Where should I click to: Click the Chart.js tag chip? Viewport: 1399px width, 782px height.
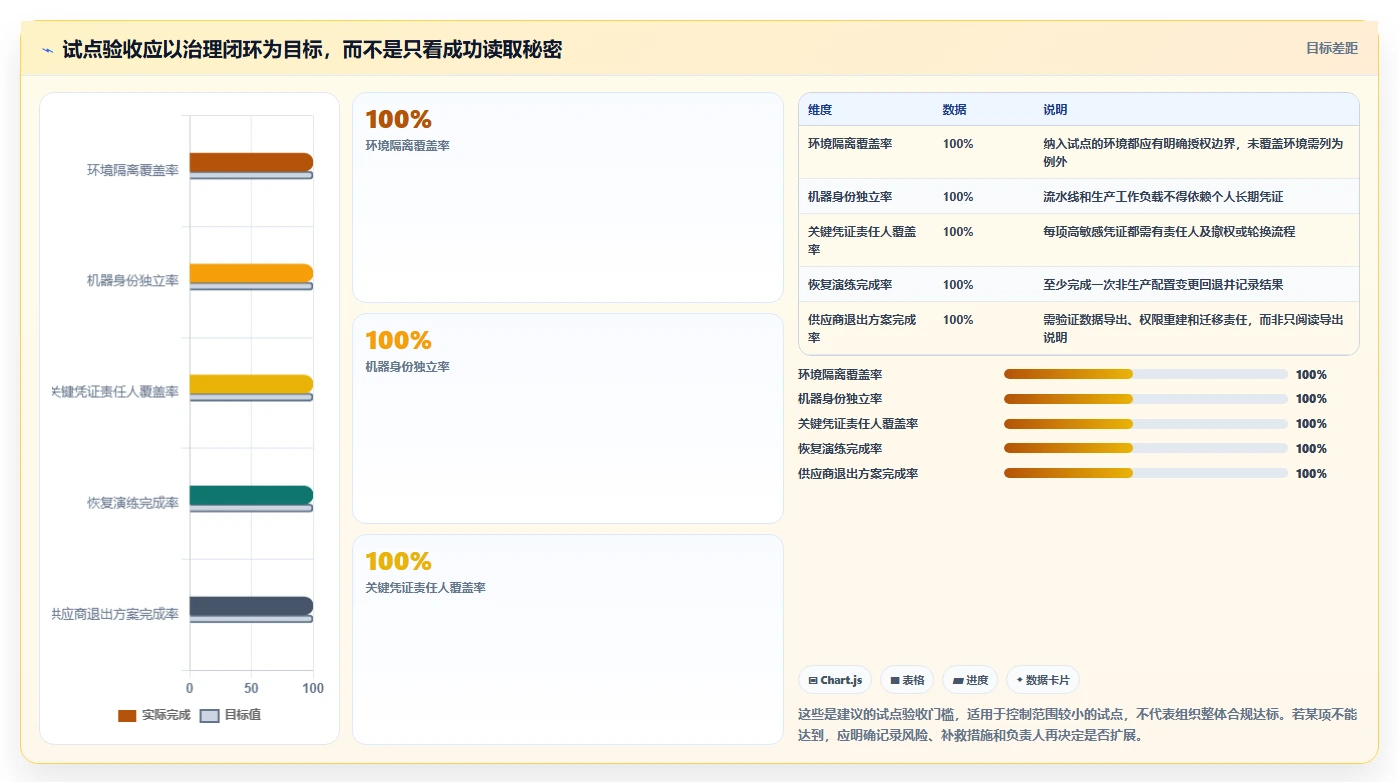coord(835,680)
